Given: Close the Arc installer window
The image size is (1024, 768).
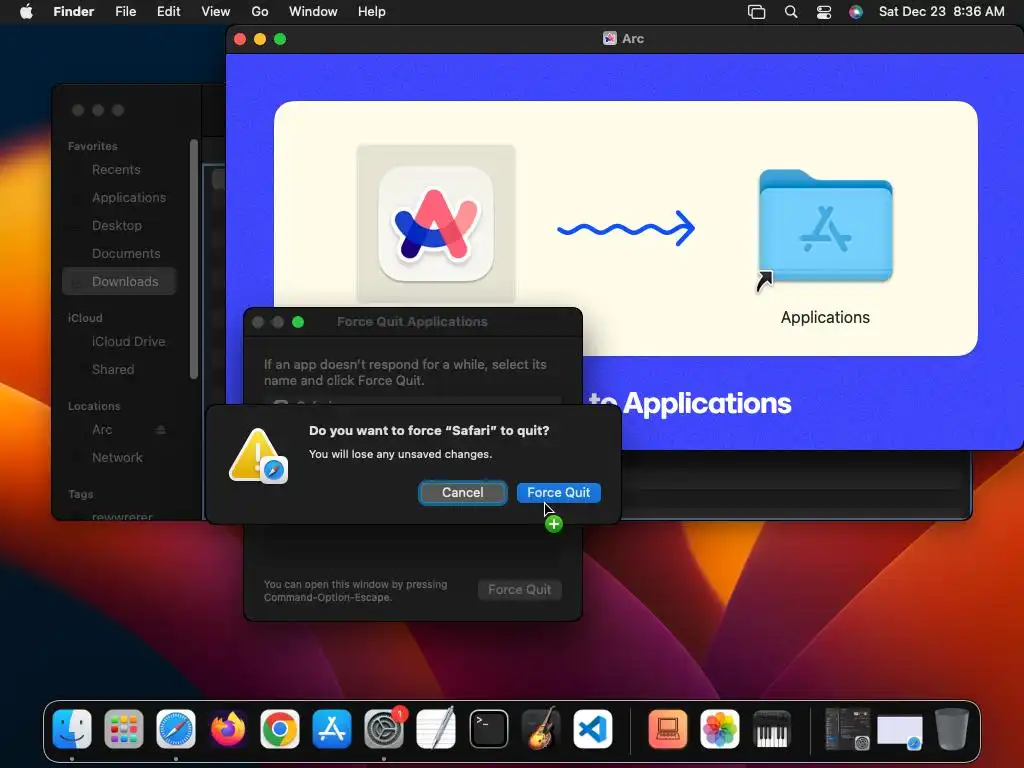Looking at the screenshot, I should 240,39.
